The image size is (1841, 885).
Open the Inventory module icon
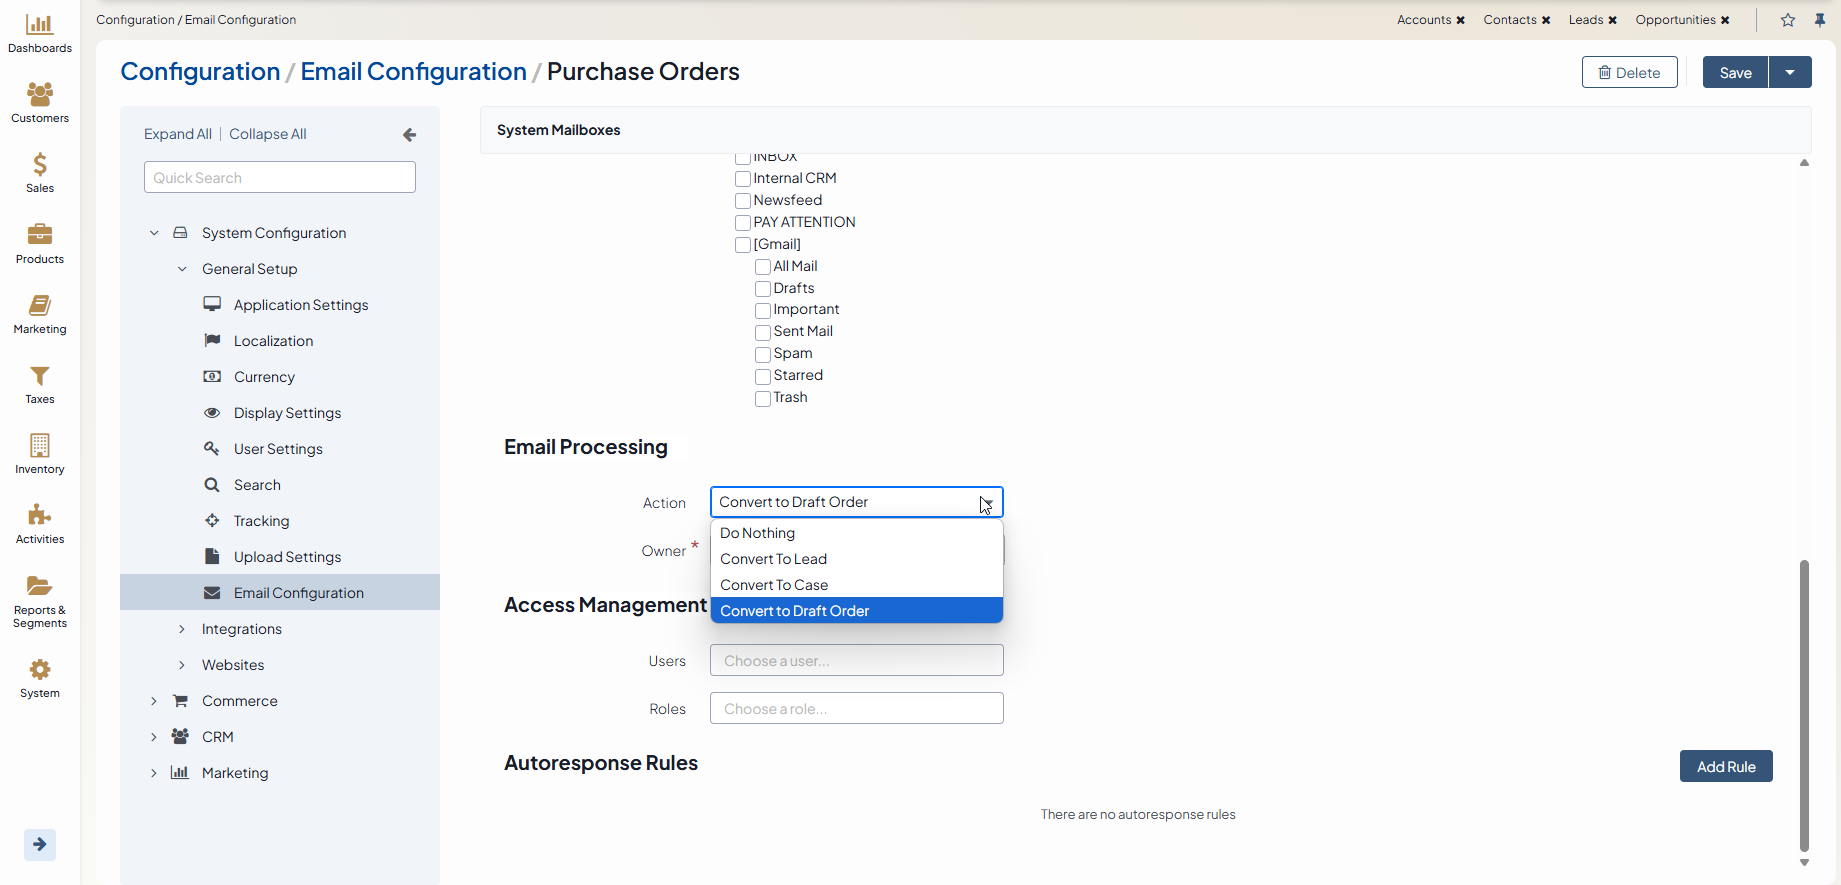coord(40,446)
